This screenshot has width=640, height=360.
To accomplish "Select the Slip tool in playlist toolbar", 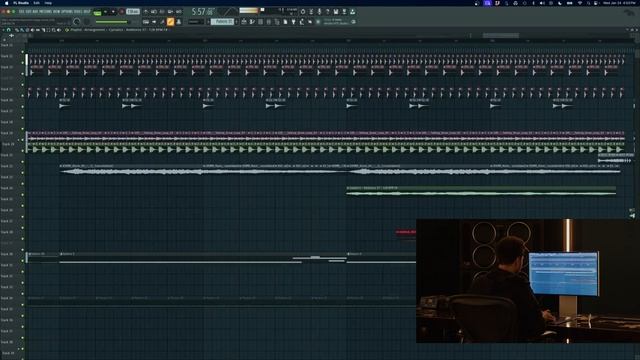I will 38,30.
